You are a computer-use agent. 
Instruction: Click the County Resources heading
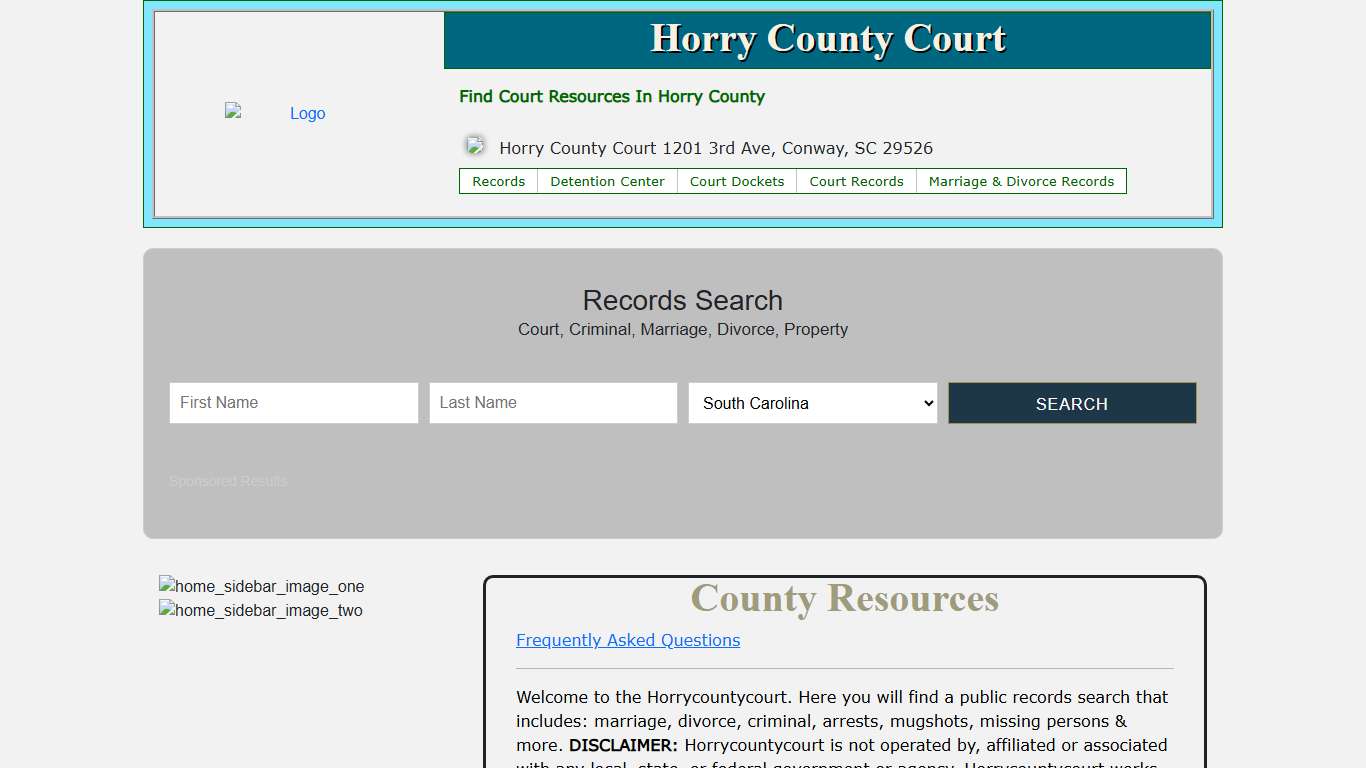pyautogui.click(x=844, y=598)
